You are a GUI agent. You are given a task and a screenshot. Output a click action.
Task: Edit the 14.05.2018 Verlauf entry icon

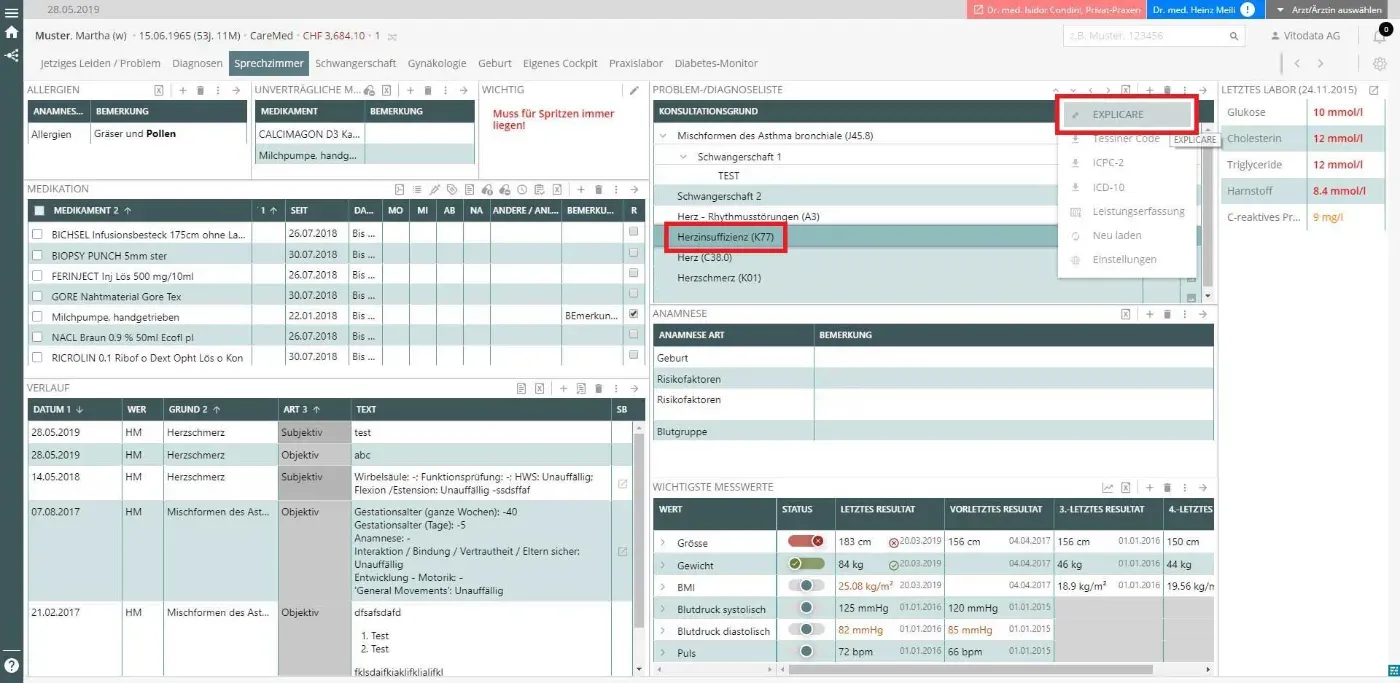pos(623,484)
